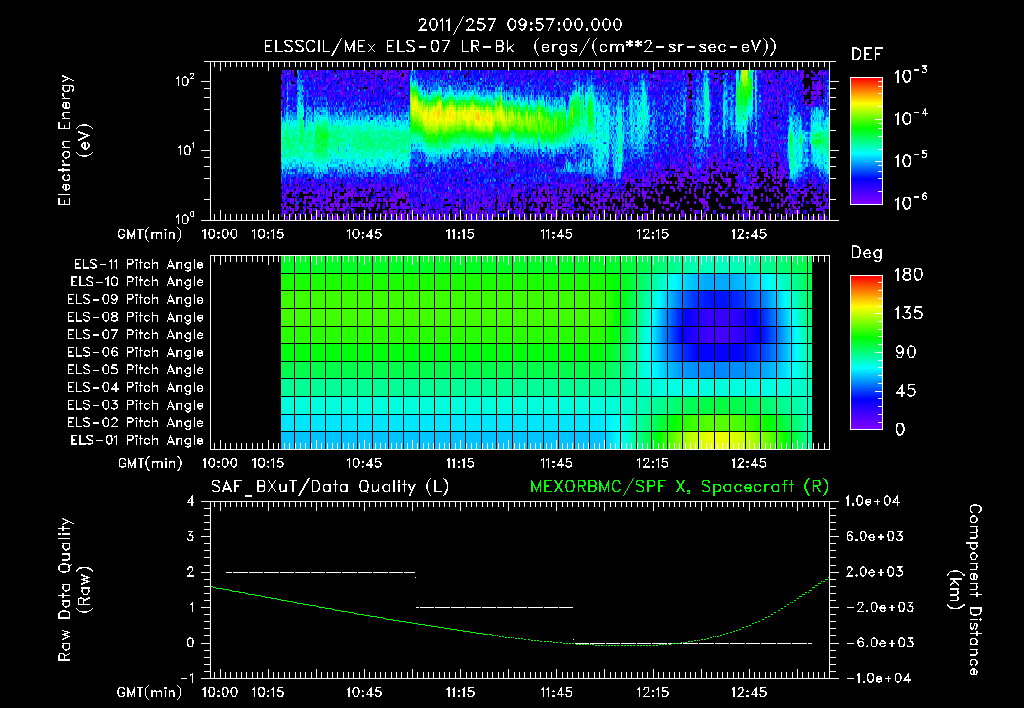Click the 0 tick on the Deg colorbar
1024x708 pixels.
pyautogui.click(x=900, y=429)
